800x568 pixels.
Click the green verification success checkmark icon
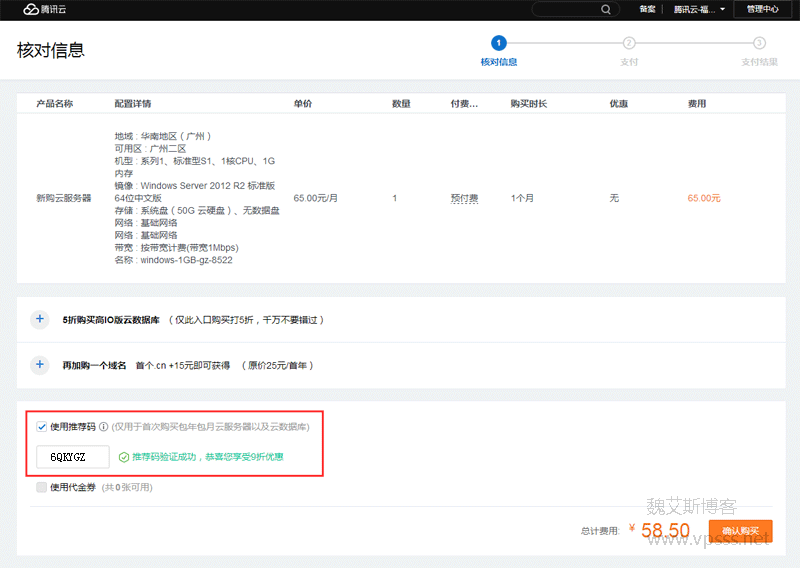[124, 457]
